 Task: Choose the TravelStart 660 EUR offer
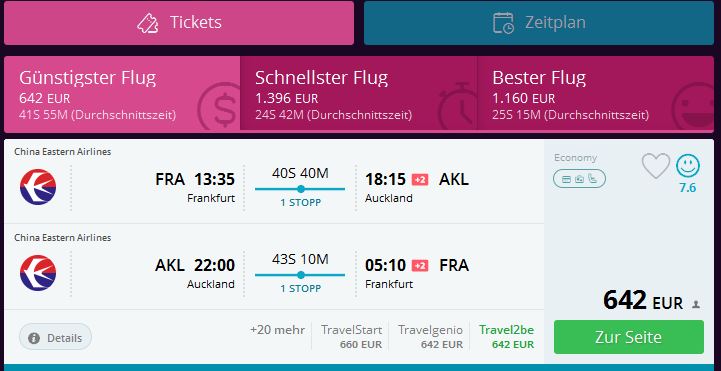[352, 337]
